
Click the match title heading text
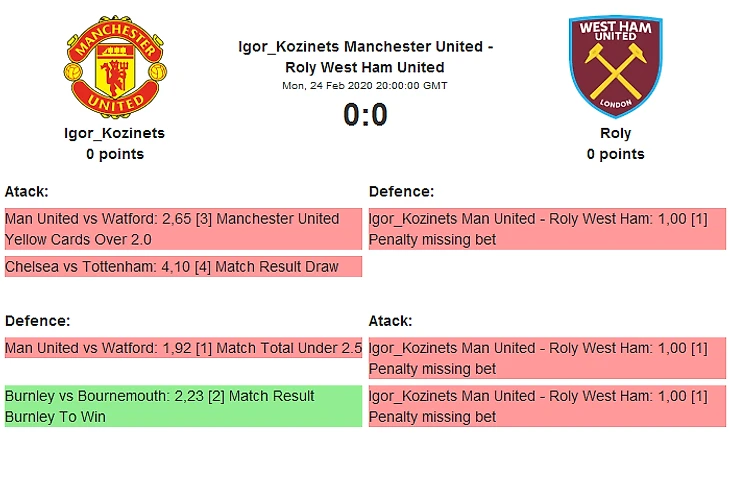click(365, 57)
